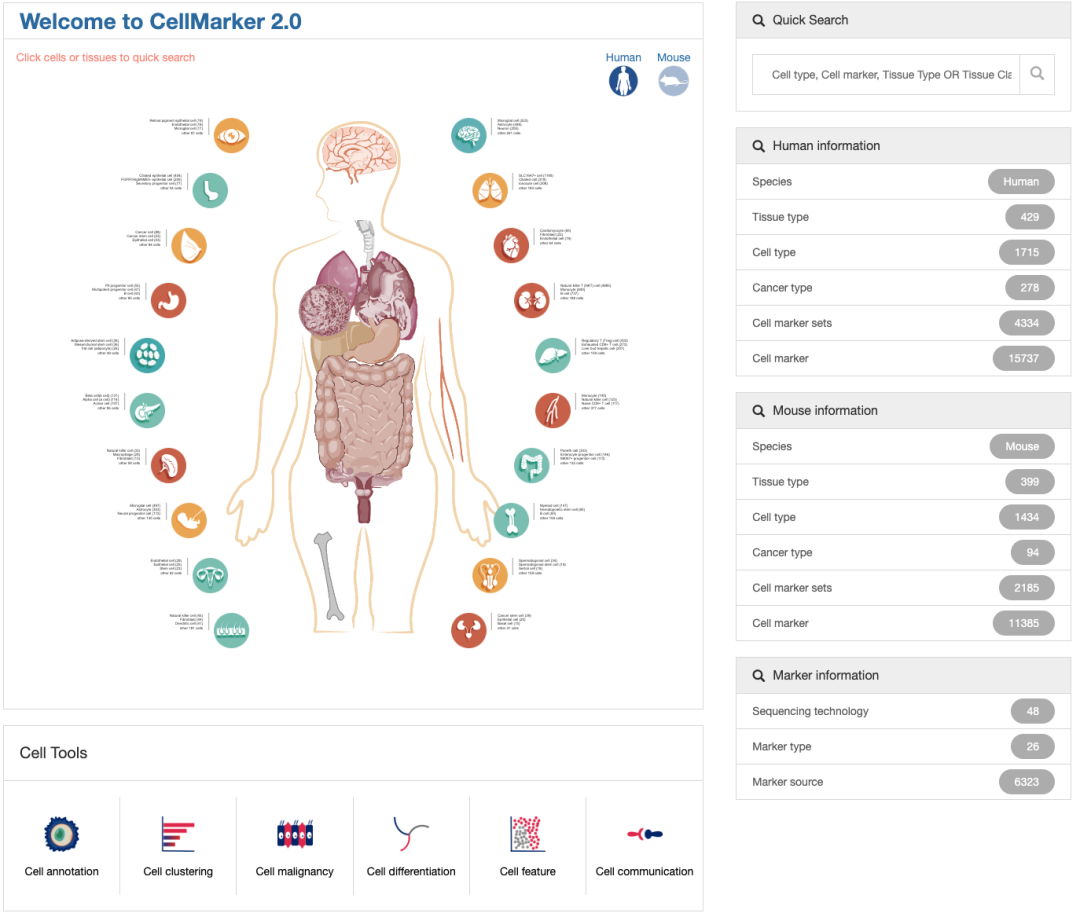Viewport: 1080px width, 913px height.
Task: Open the red spleen tissue icon
Action: pyautogui.click(x=168, y=465)
